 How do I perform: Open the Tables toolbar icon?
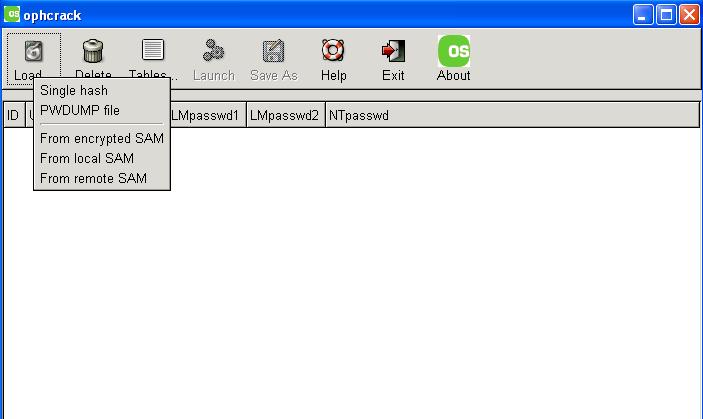coord(153,51)
